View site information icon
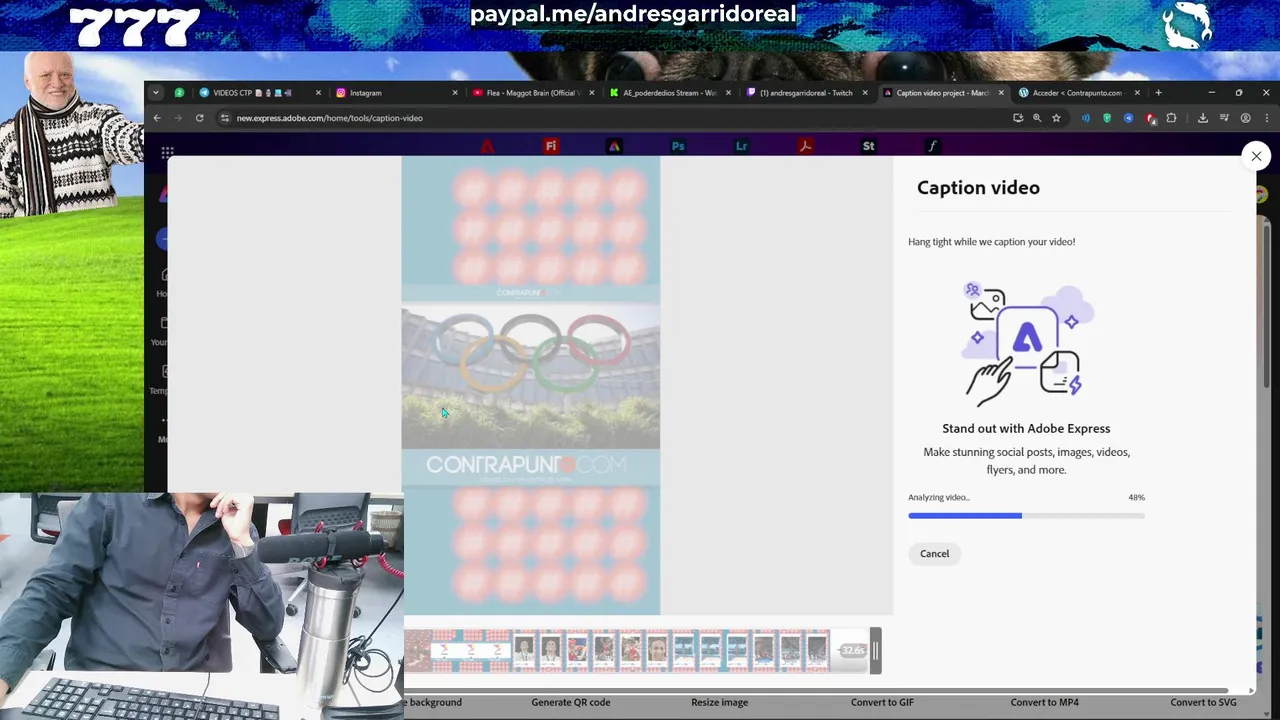This screenshot has height=720, width=1280. [225, 118]
